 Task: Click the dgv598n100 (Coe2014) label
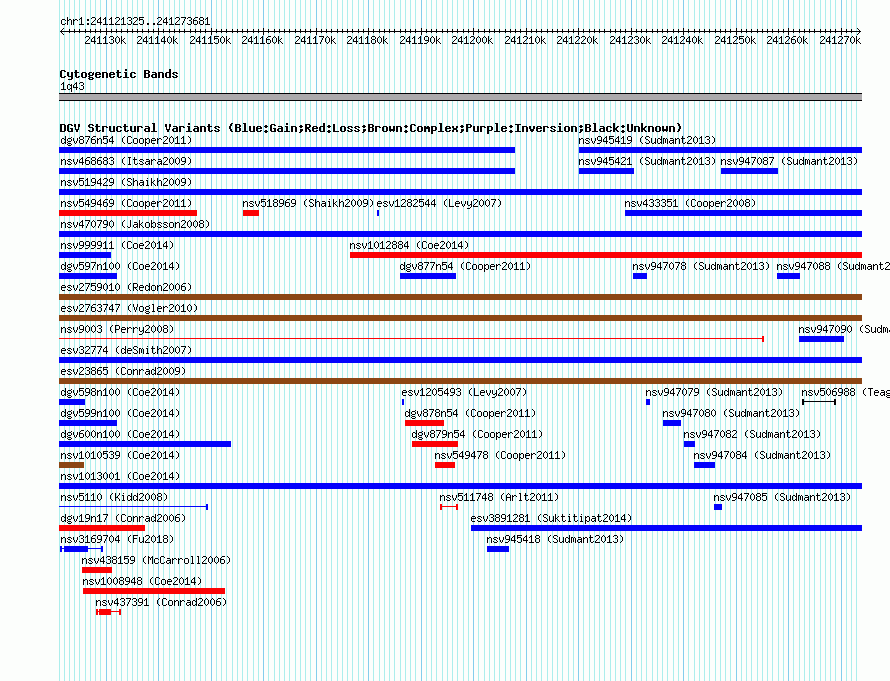tap(120, 392)
